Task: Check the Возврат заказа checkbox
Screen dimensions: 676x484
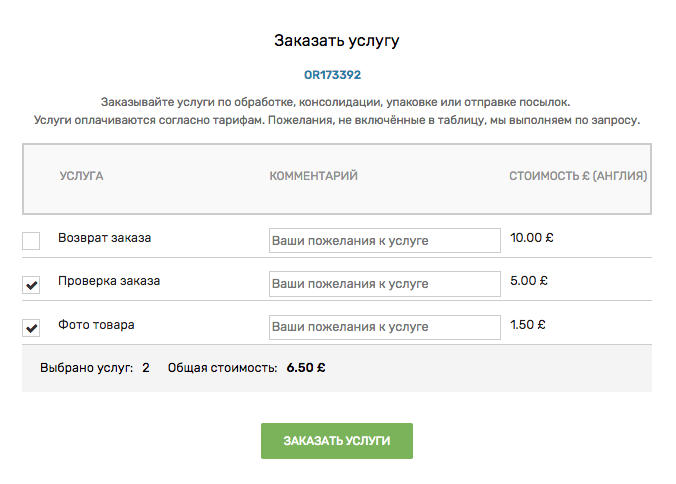Action: point(31,241)
